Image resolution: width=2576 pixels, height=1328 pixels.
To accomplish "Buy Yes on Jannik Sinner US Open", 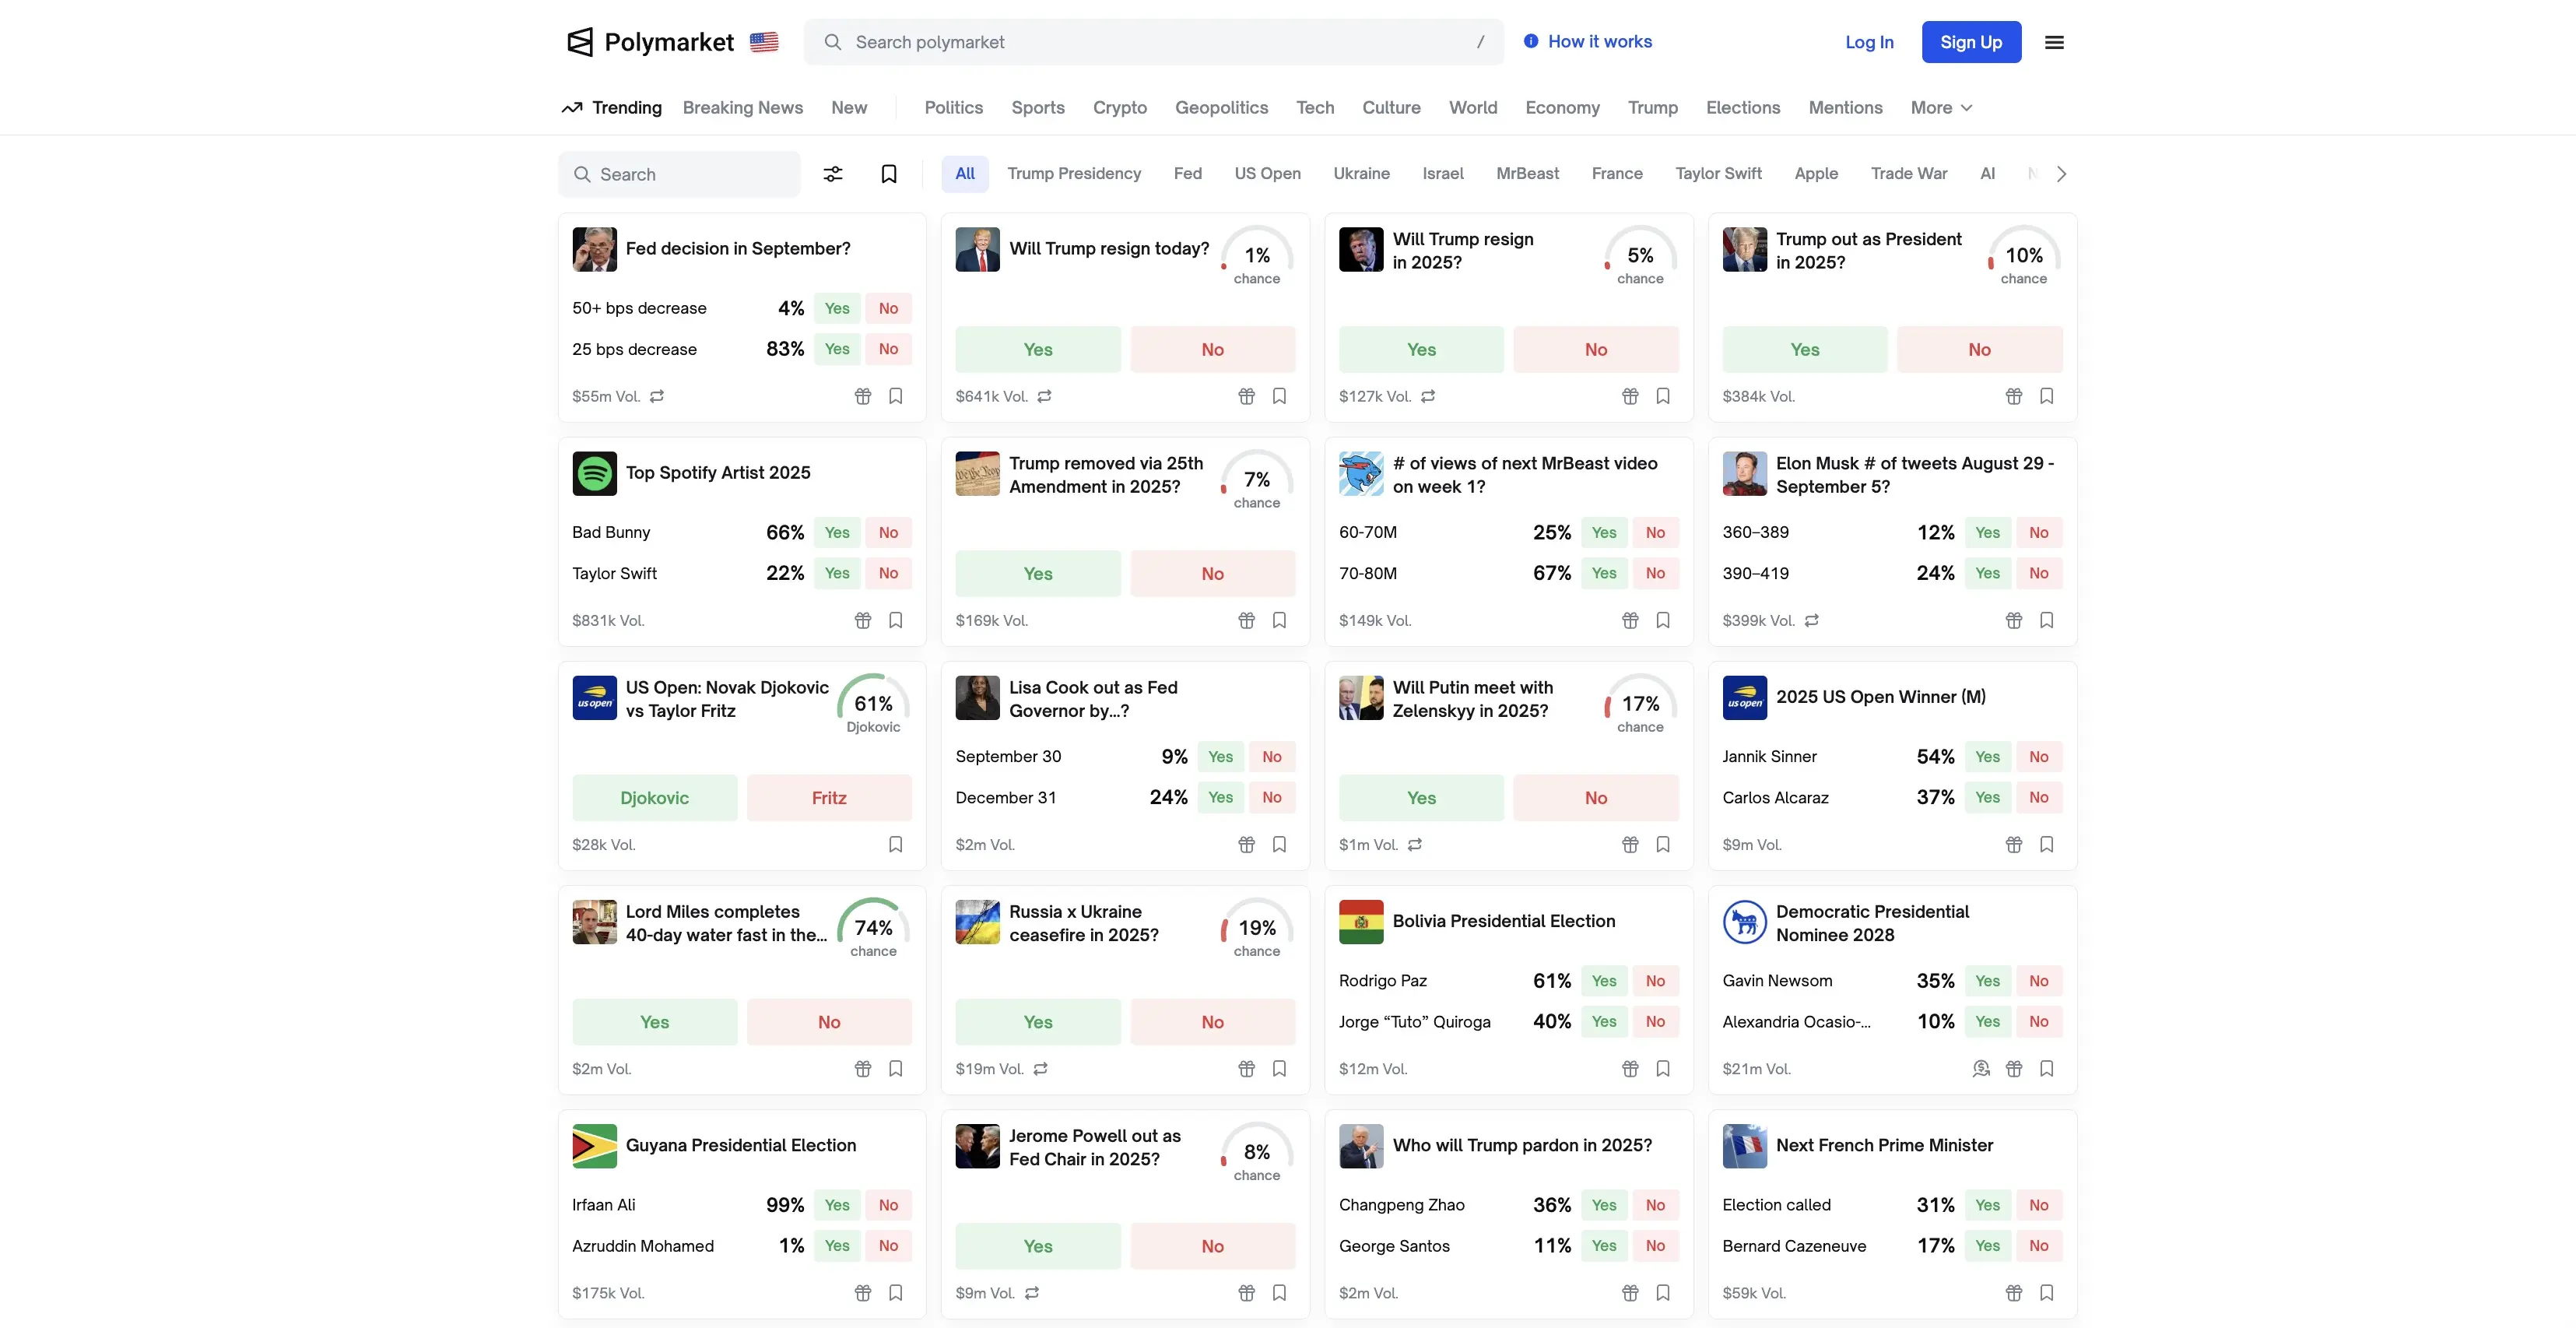I will [x=1987, y=756].
